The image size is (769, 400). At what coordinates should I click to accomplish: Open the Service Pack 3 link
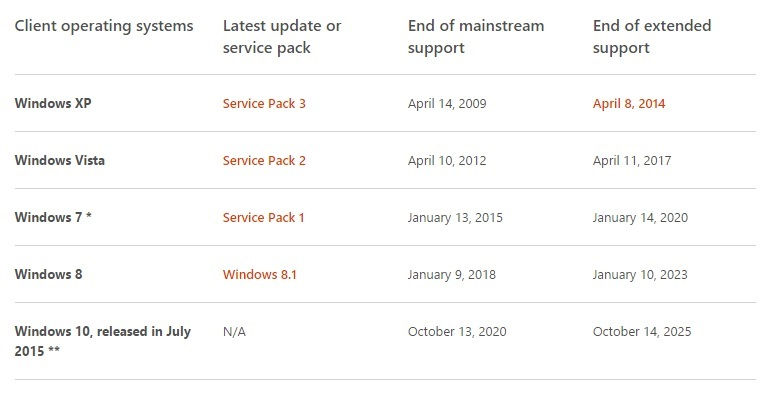[264, 103]
